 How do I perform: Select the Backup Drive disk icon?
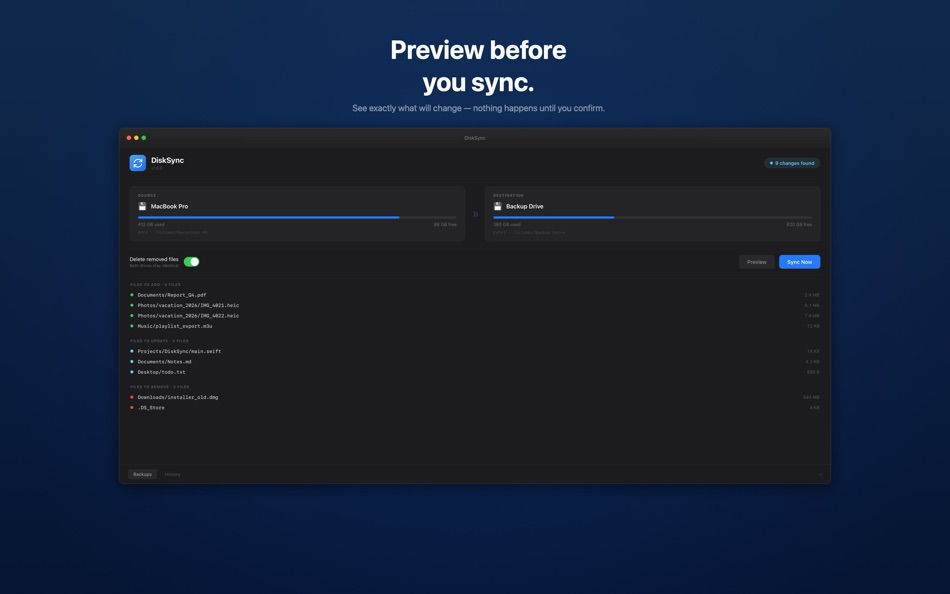pos(496,205)
